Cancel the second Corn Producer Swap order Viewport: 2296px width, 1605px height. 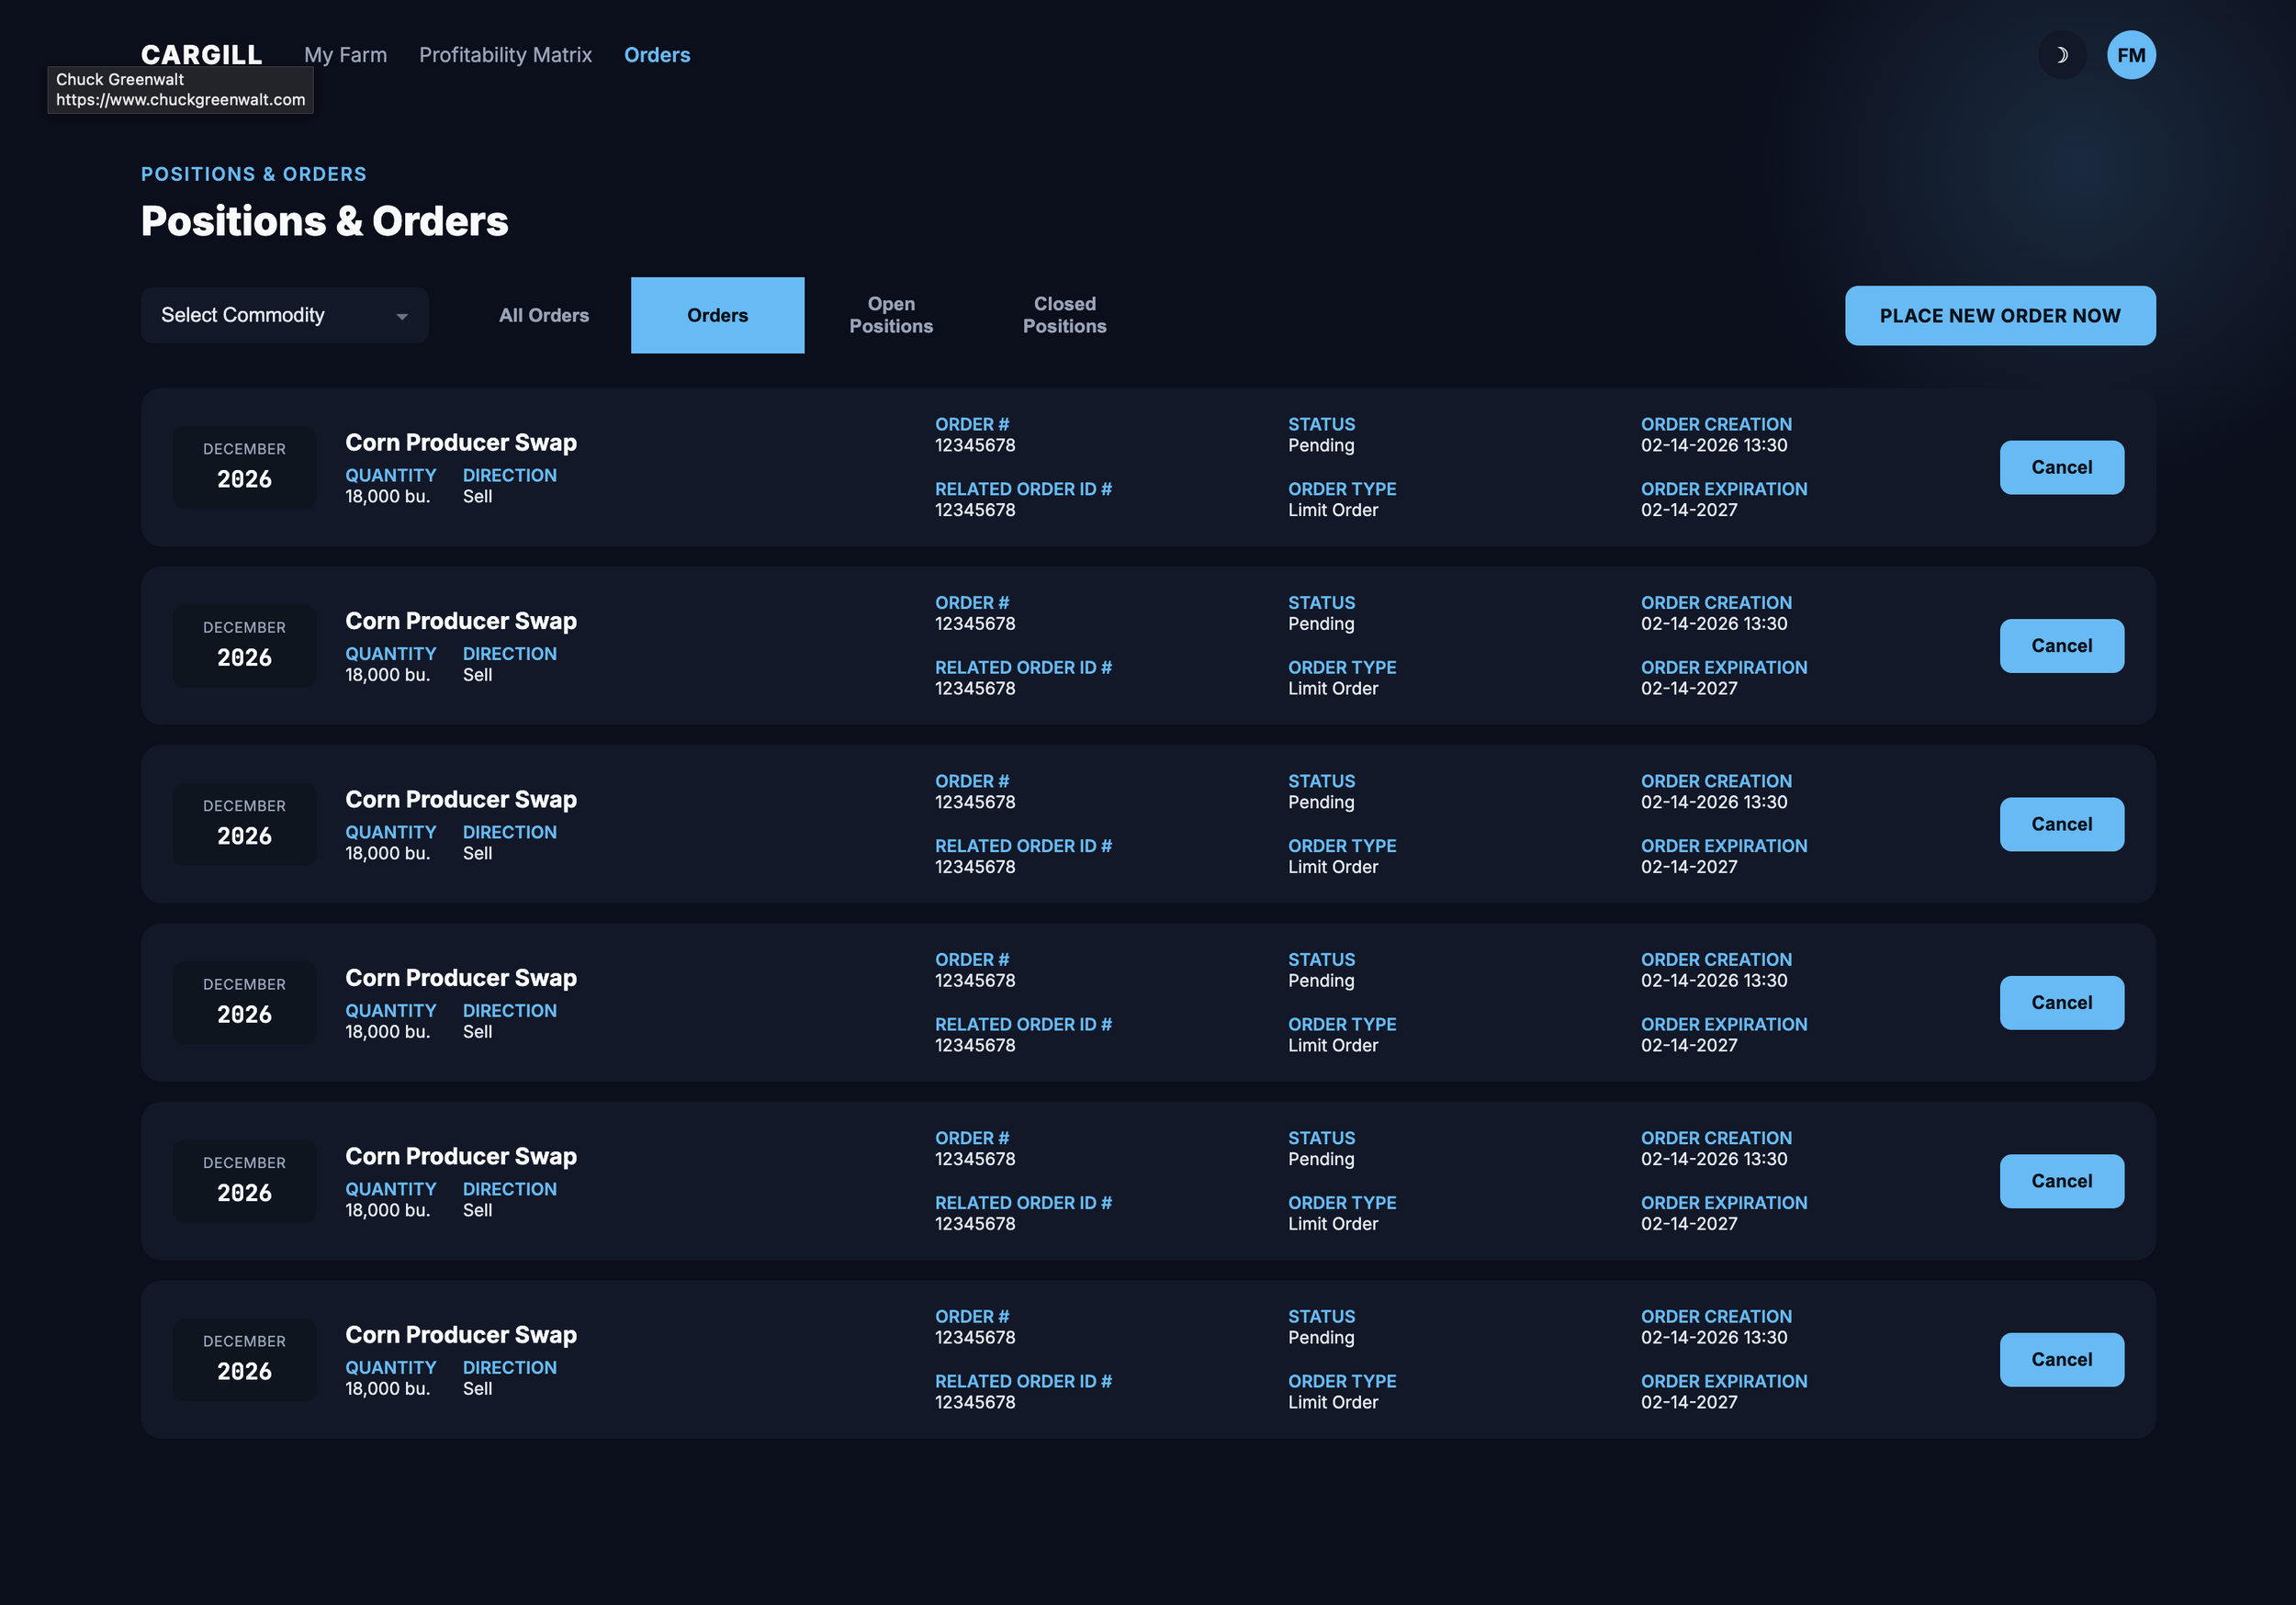(x=2061, y=646)
